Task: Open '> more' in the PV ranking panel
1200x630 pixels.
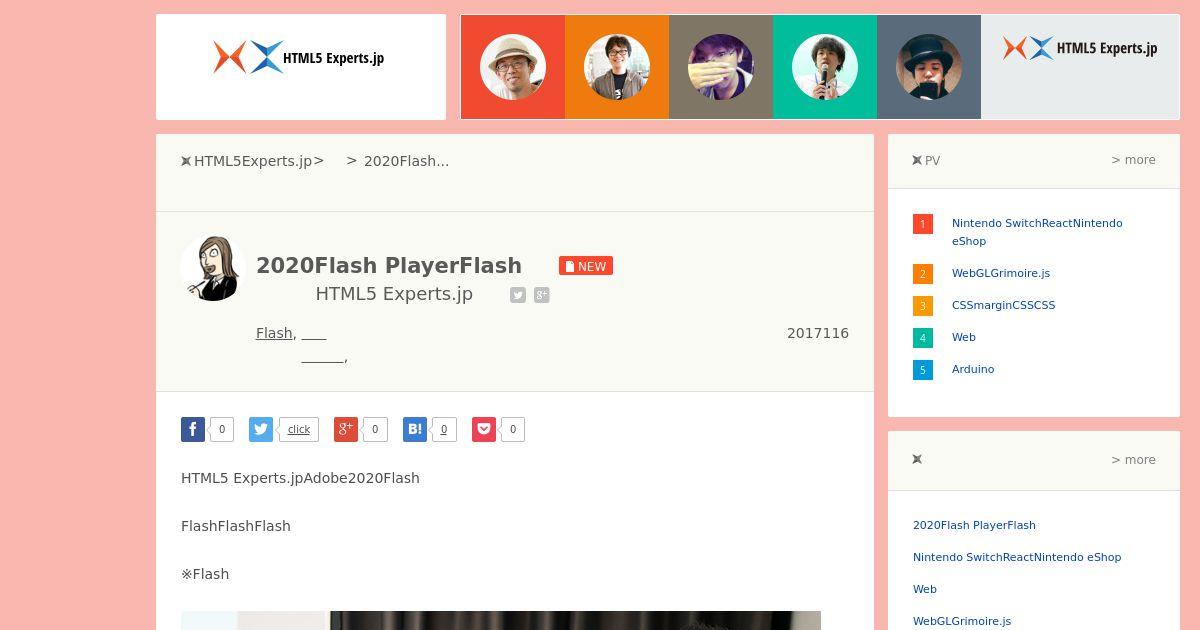Action: click(1133, 160)
